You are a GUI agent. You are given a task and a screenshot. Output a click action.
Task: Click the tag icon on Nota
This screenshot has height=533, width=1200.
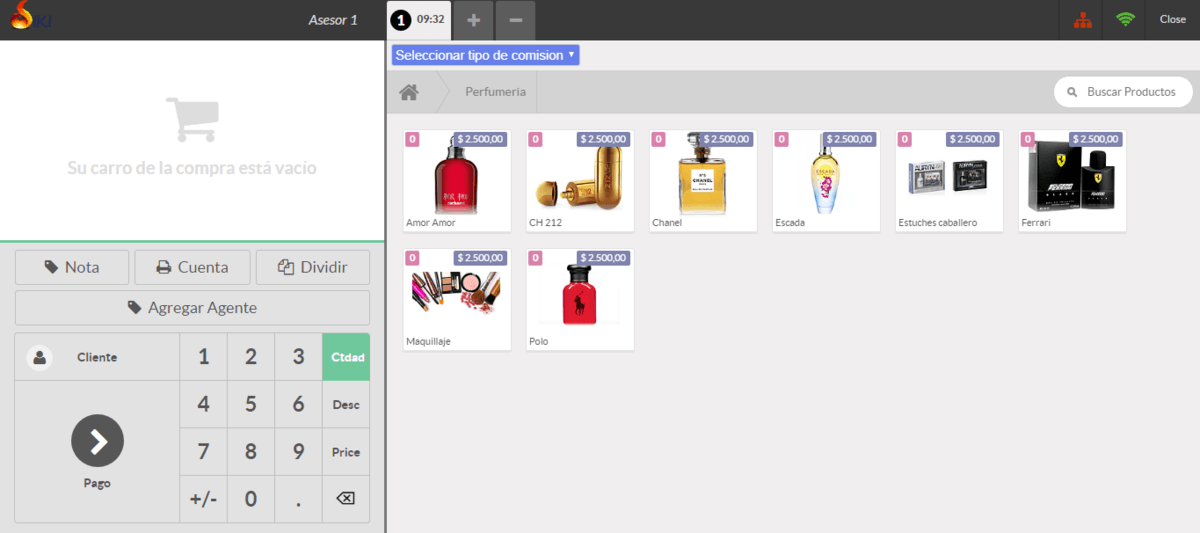click(51, 267)
